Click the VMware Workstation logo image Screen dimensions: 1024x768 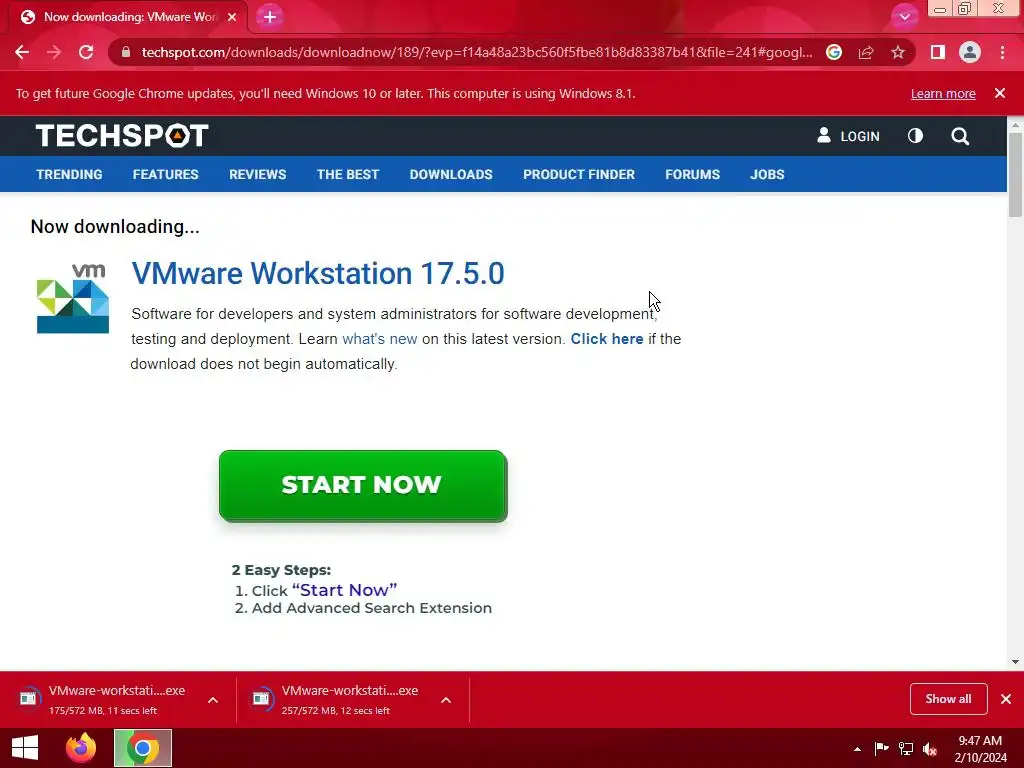point(72,298)
